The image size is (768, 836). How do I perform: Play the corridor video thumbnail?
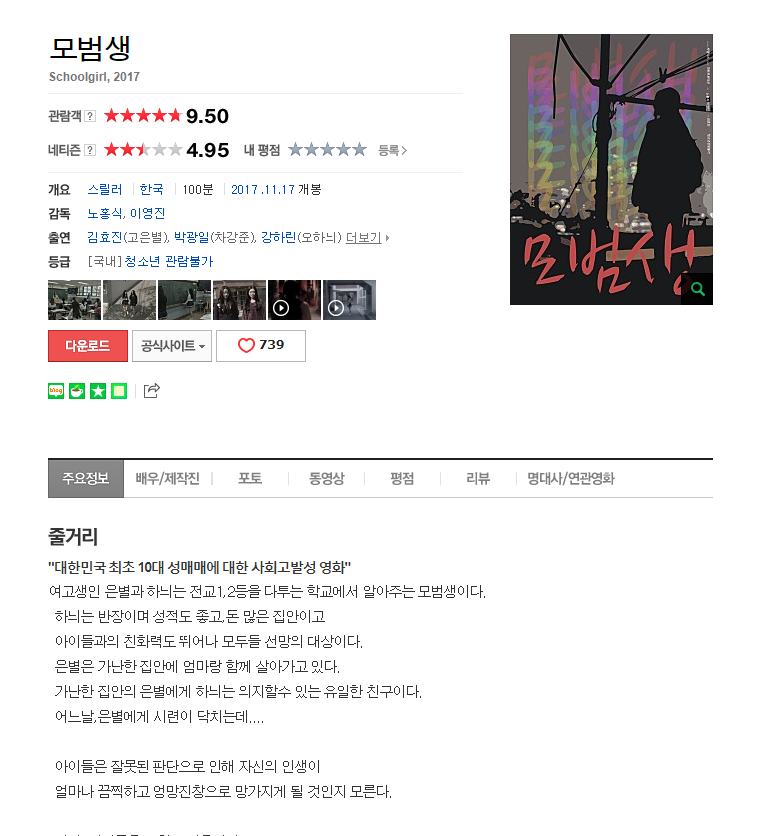click(349, 300)
